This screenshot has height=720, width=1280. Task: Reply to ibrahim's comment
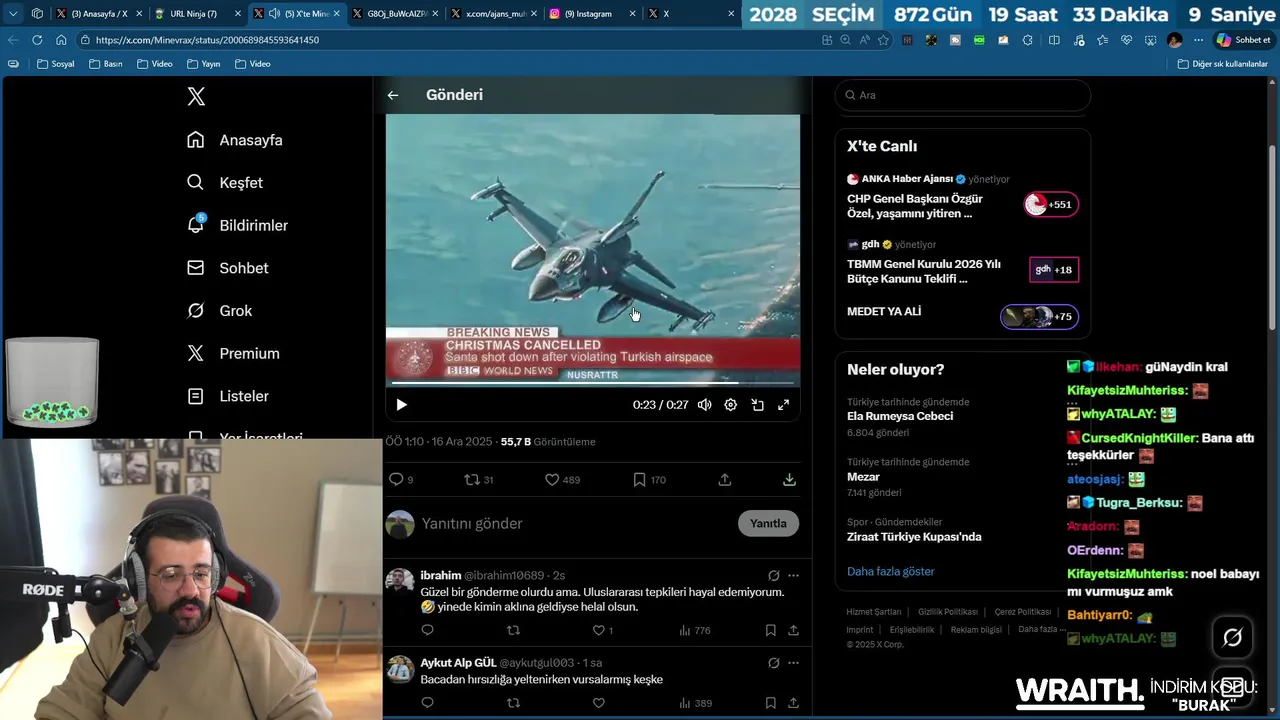[427, 630]
